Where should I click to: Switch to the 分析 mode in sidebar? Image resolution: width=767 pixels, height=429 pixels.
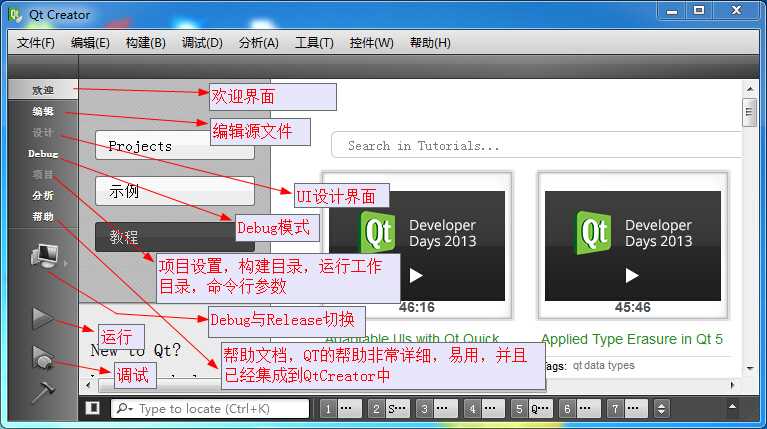(43, 196)
